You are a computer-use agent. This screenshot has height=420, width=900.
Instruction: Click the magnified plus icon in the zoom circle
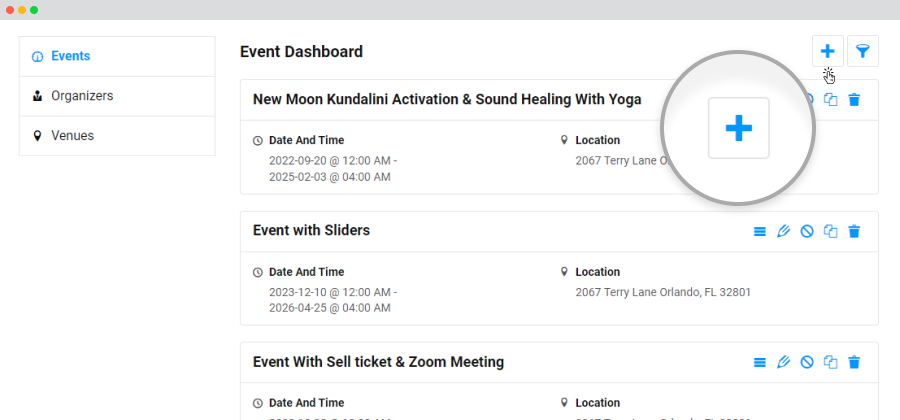point(739,128)
